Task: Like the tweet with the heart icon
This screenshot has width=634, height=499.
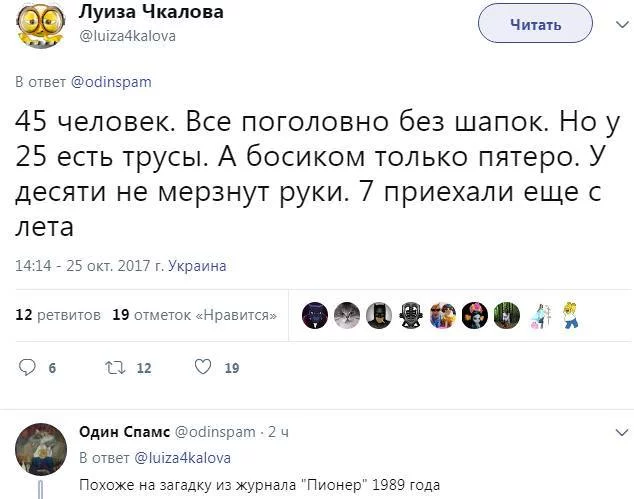Action: click(203, 367)
